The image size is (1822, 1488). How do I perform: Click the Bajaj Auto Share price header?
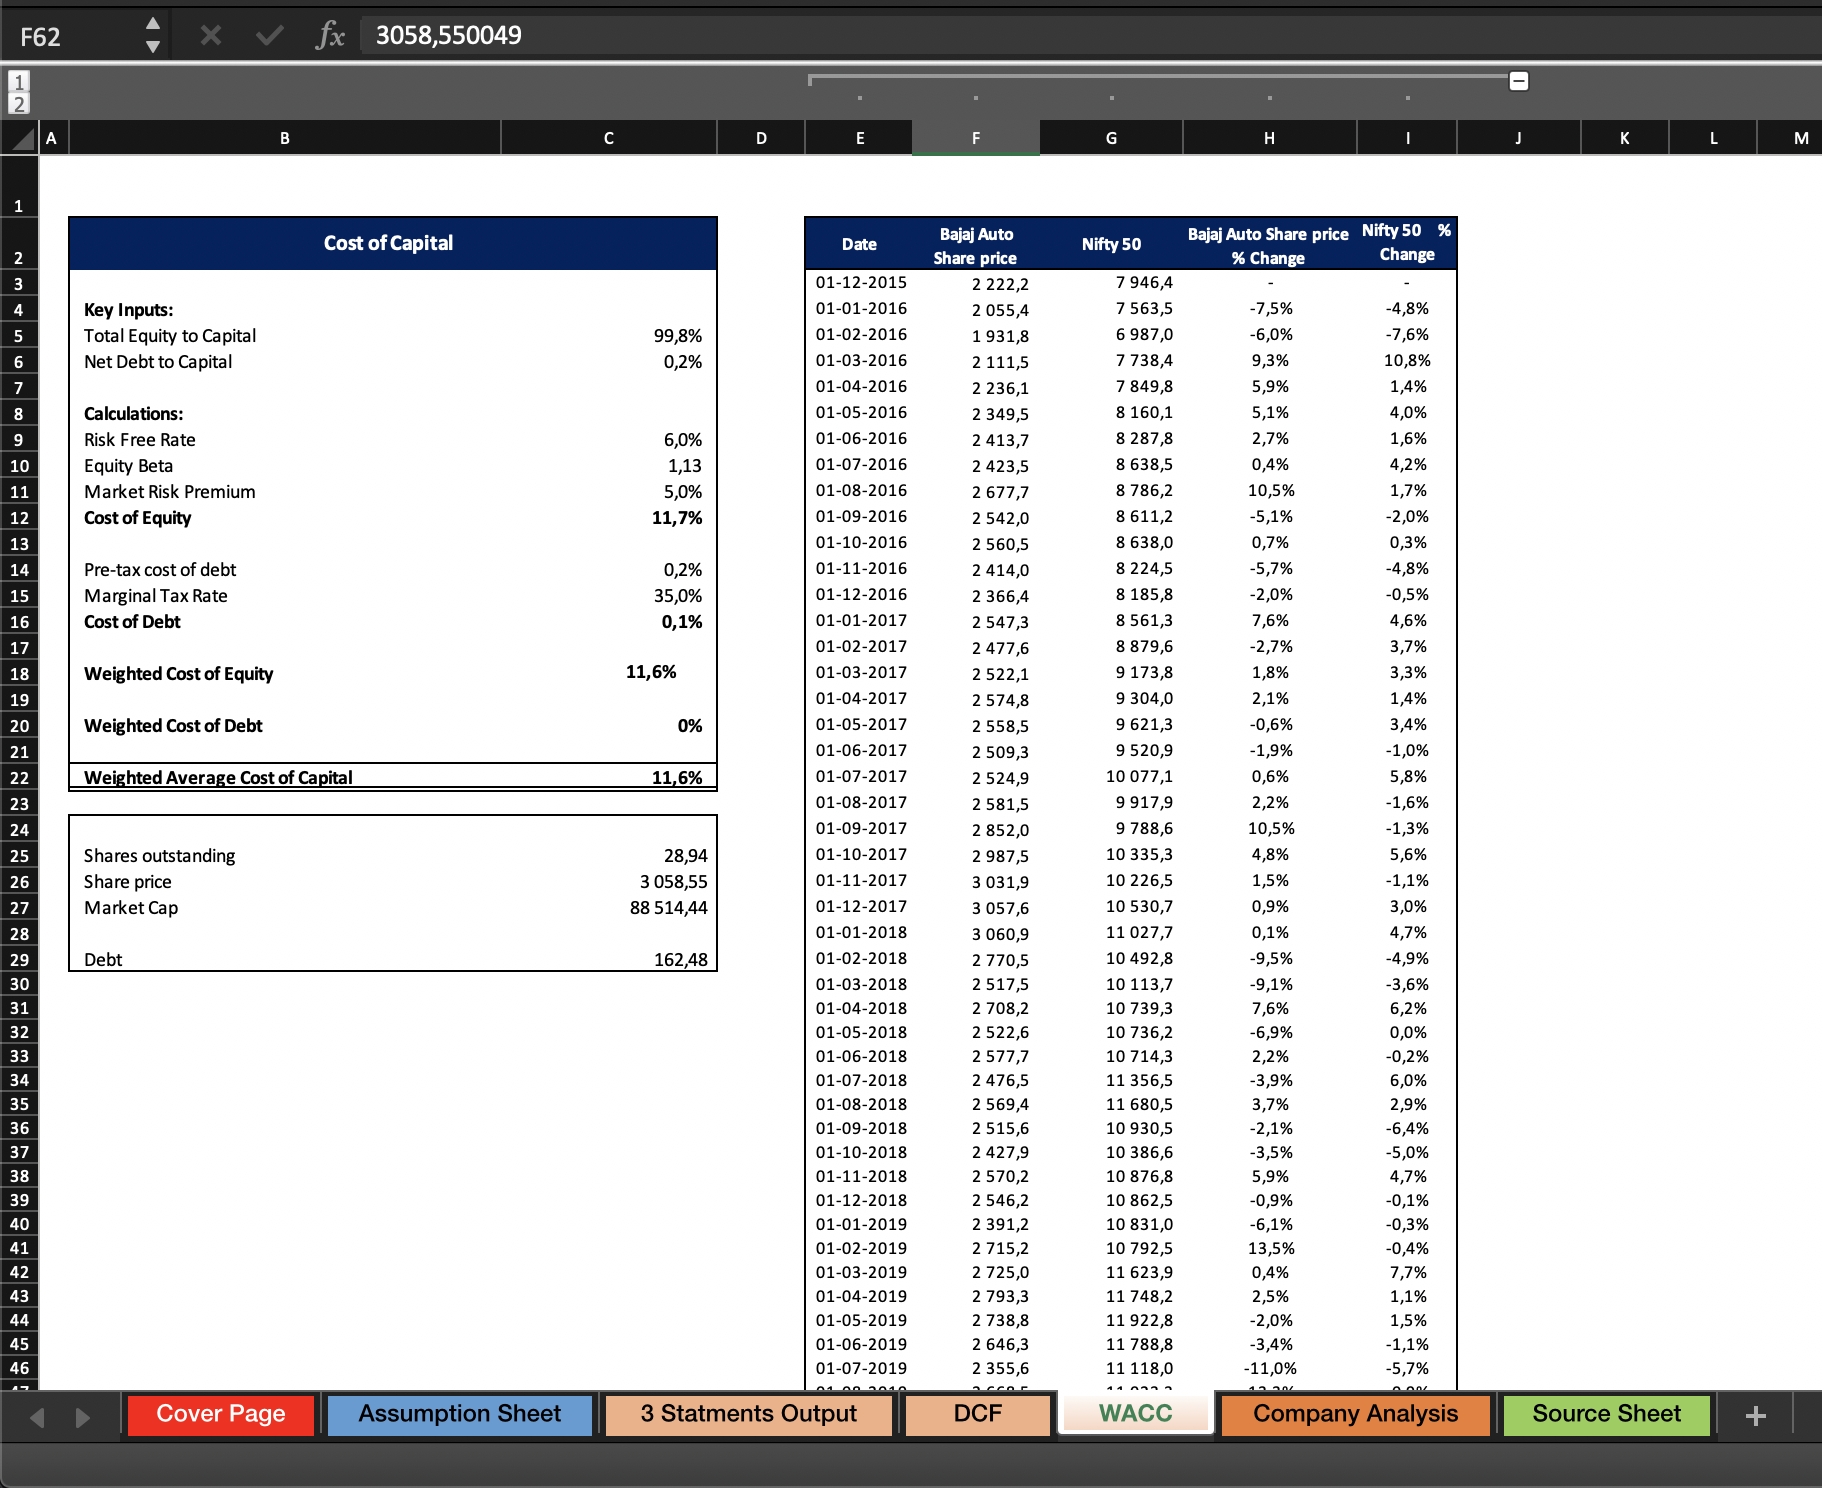pyautogui.click(x=976, y=246)
